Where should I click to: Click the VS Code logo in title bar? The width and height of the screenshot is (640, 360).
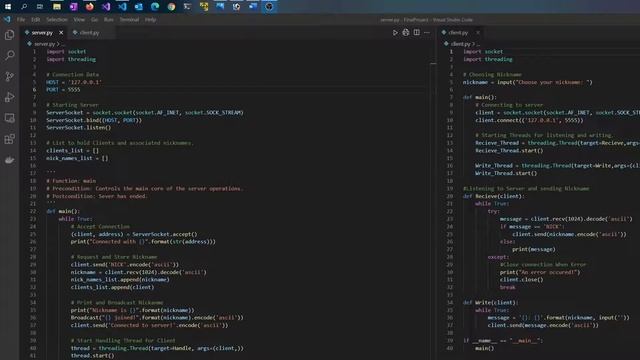point(7,19)
